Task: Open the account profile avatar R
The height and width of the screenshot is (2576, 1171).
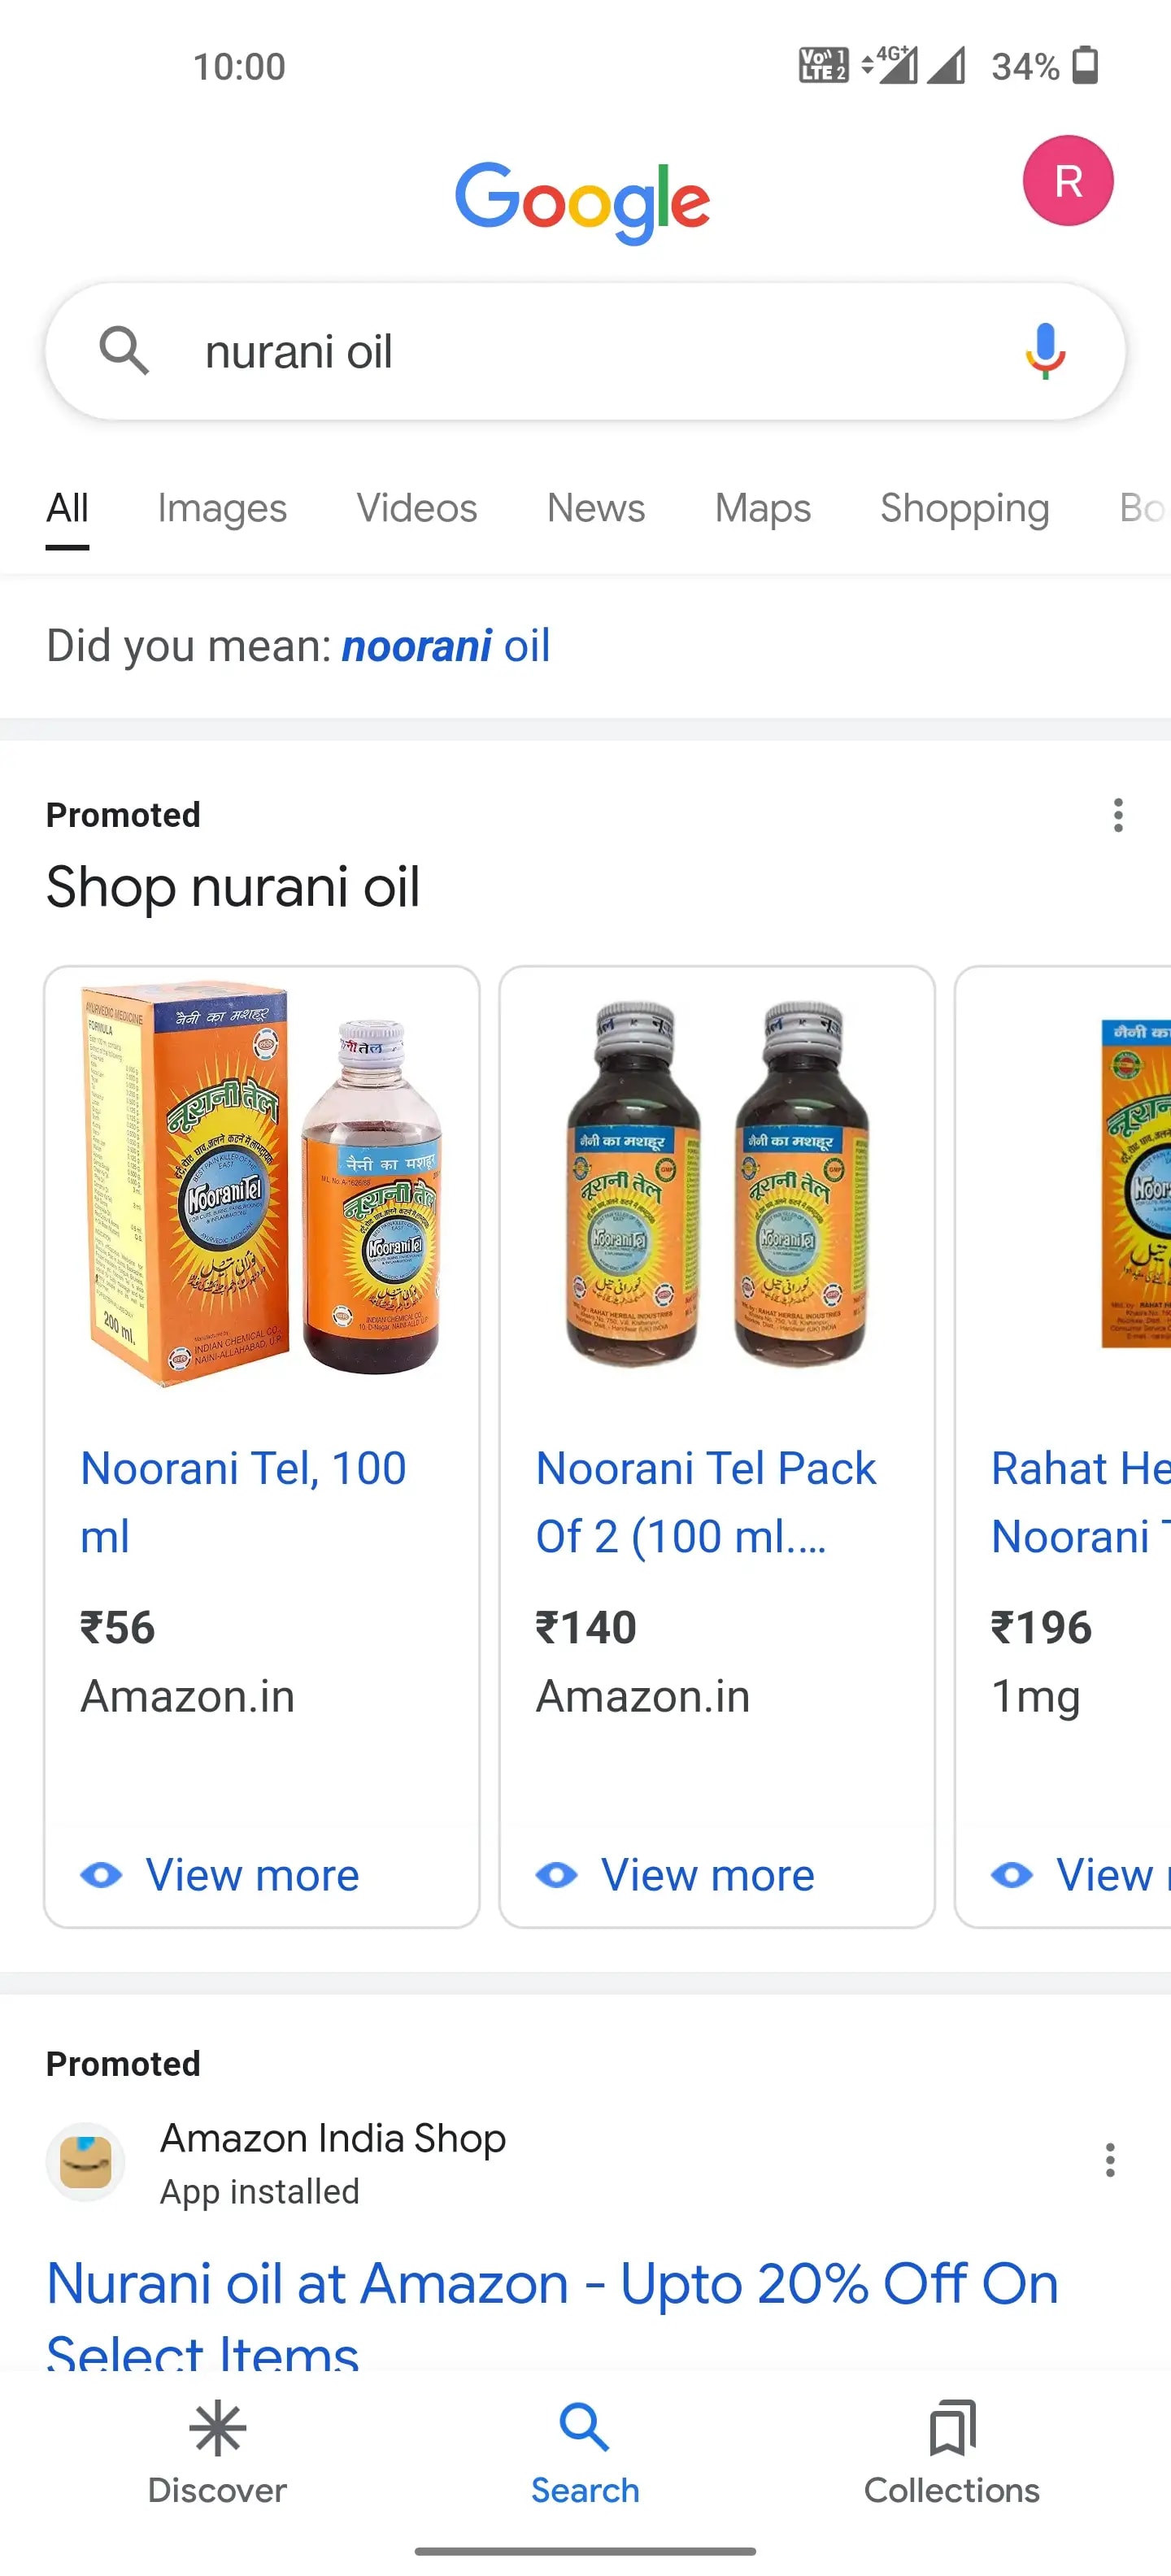Action: pos(1067,181)
